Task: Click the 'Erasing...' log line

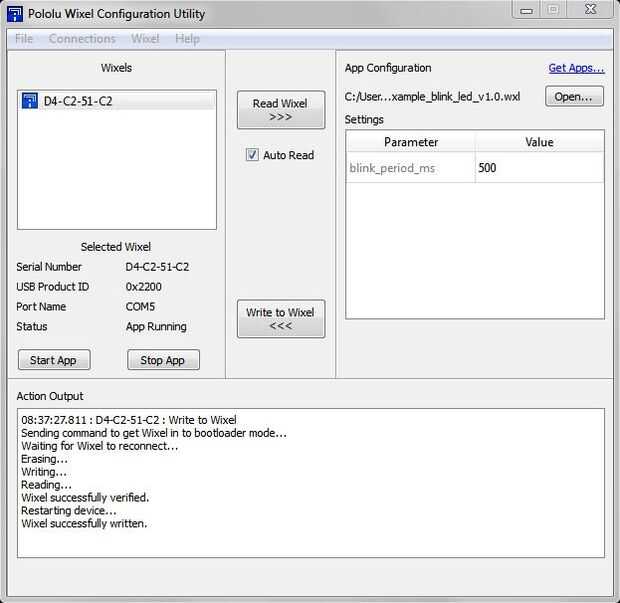Action: point(44,459)
